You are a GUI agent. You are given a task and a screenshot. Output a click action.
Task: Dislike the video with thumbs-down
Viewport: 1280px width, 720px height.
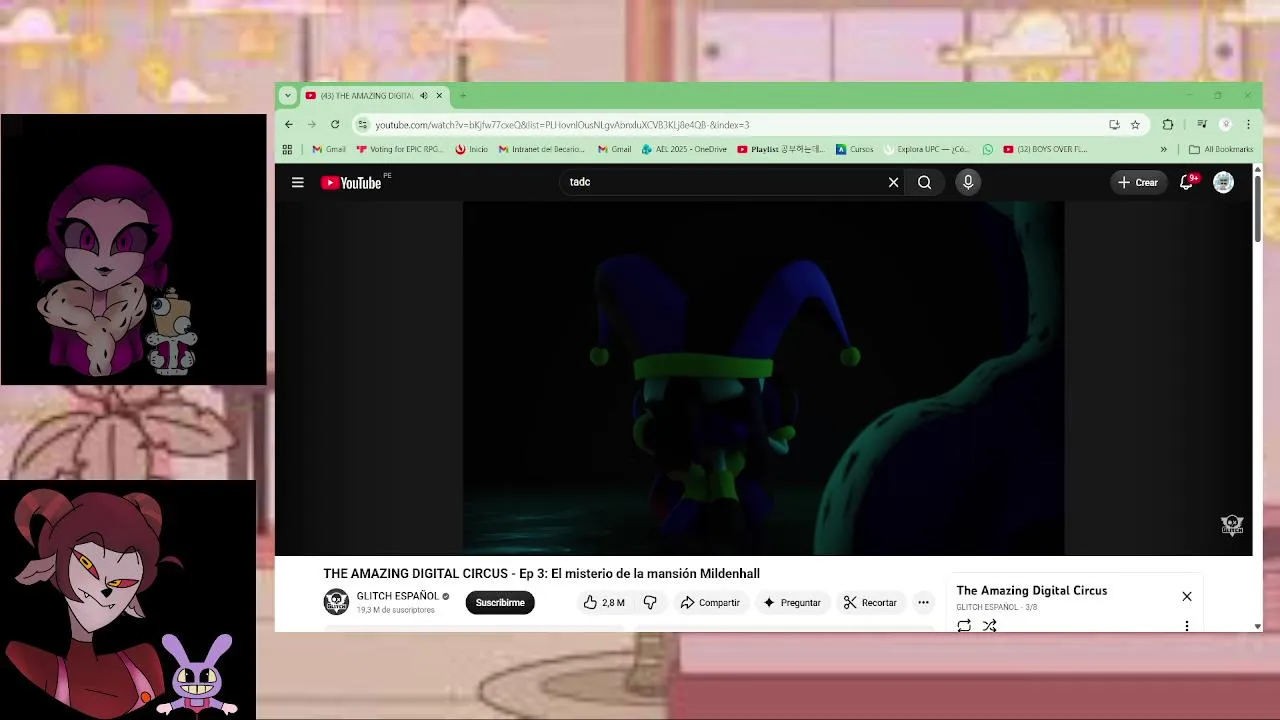(x=650, y=602)
